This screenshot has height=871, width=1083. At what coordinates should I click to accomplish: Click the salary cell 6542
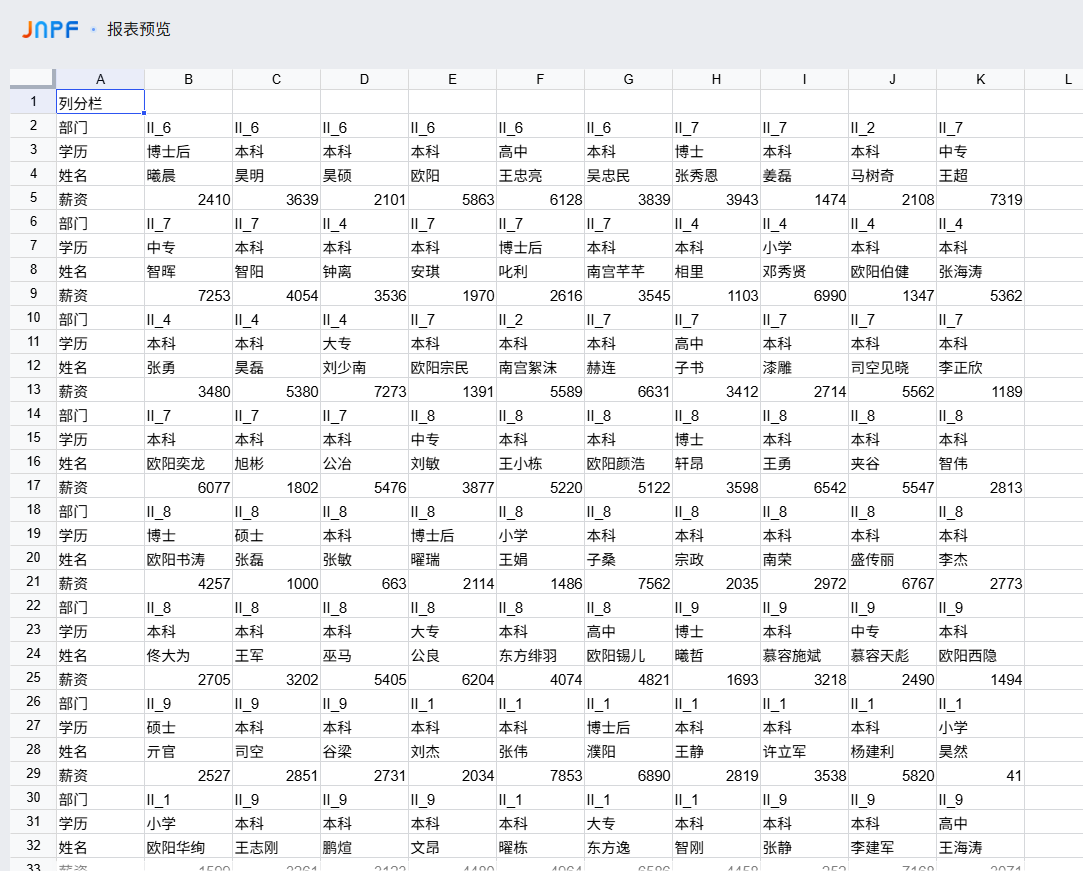click(805, 487)
